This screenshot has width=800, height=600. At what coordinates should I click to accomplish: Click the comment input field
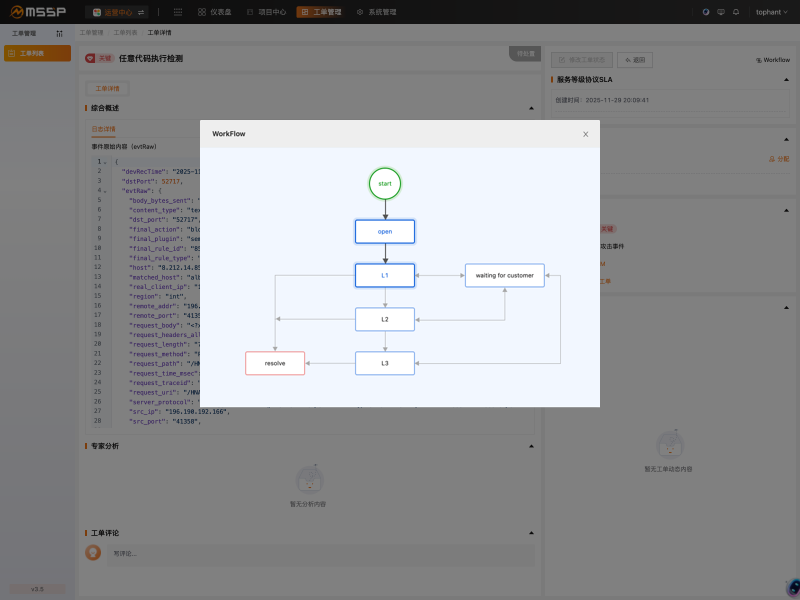(x=320, y=553)
